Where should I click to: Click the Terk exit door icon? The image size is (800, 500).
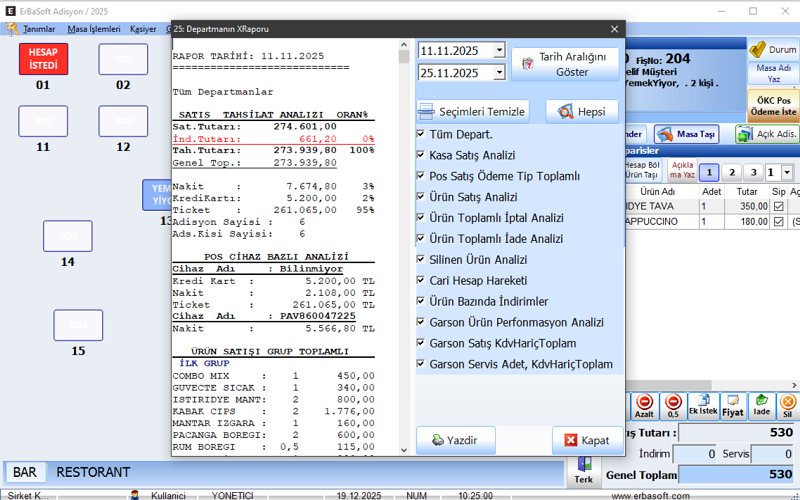(x=583, y=472)
